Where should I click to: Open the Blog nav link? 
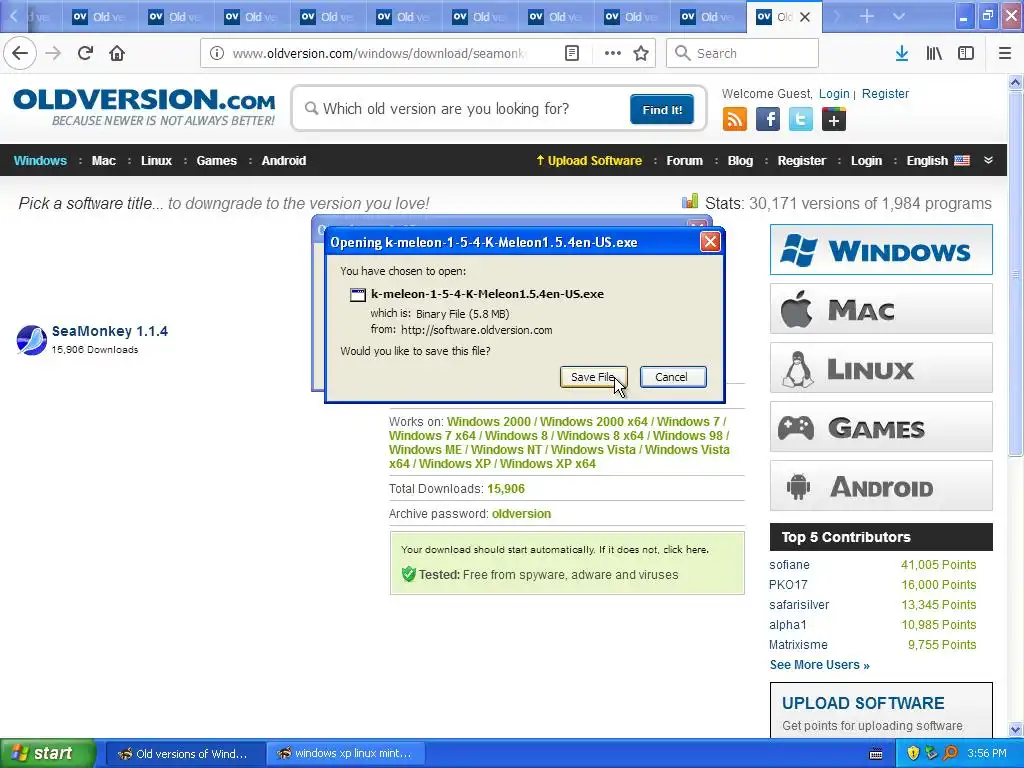740,161
